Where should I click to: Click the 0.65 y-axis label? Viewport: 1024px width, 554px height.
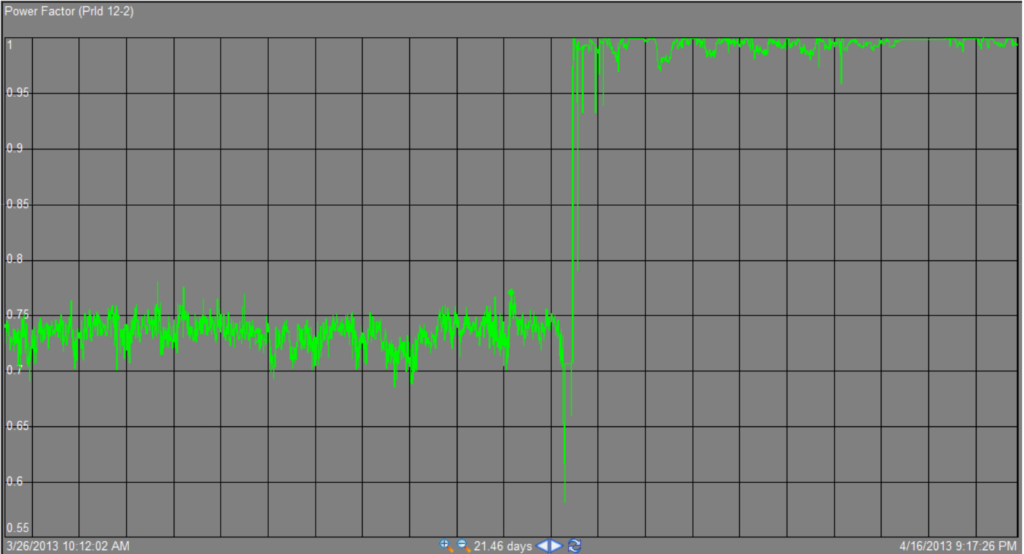tap(17, 426)
